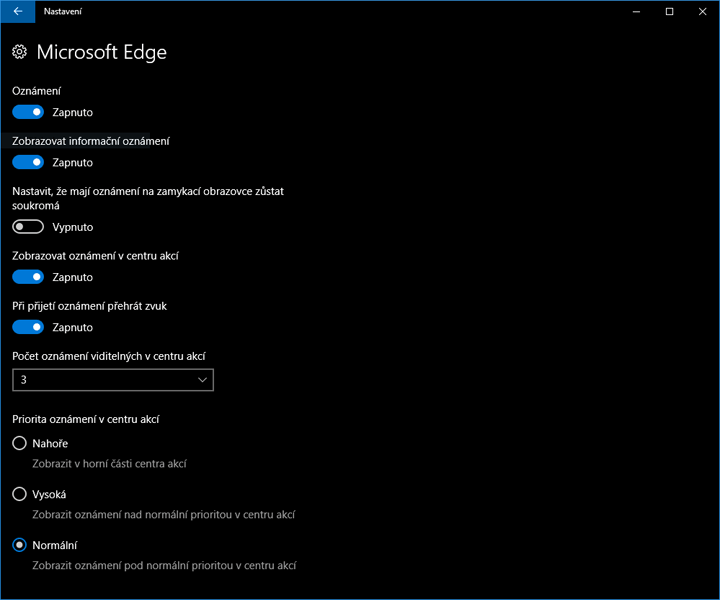Select the Nahoře priority radio button
This screenshot has height=600, width=720.
pyautogui.click(x=19, y=443)
